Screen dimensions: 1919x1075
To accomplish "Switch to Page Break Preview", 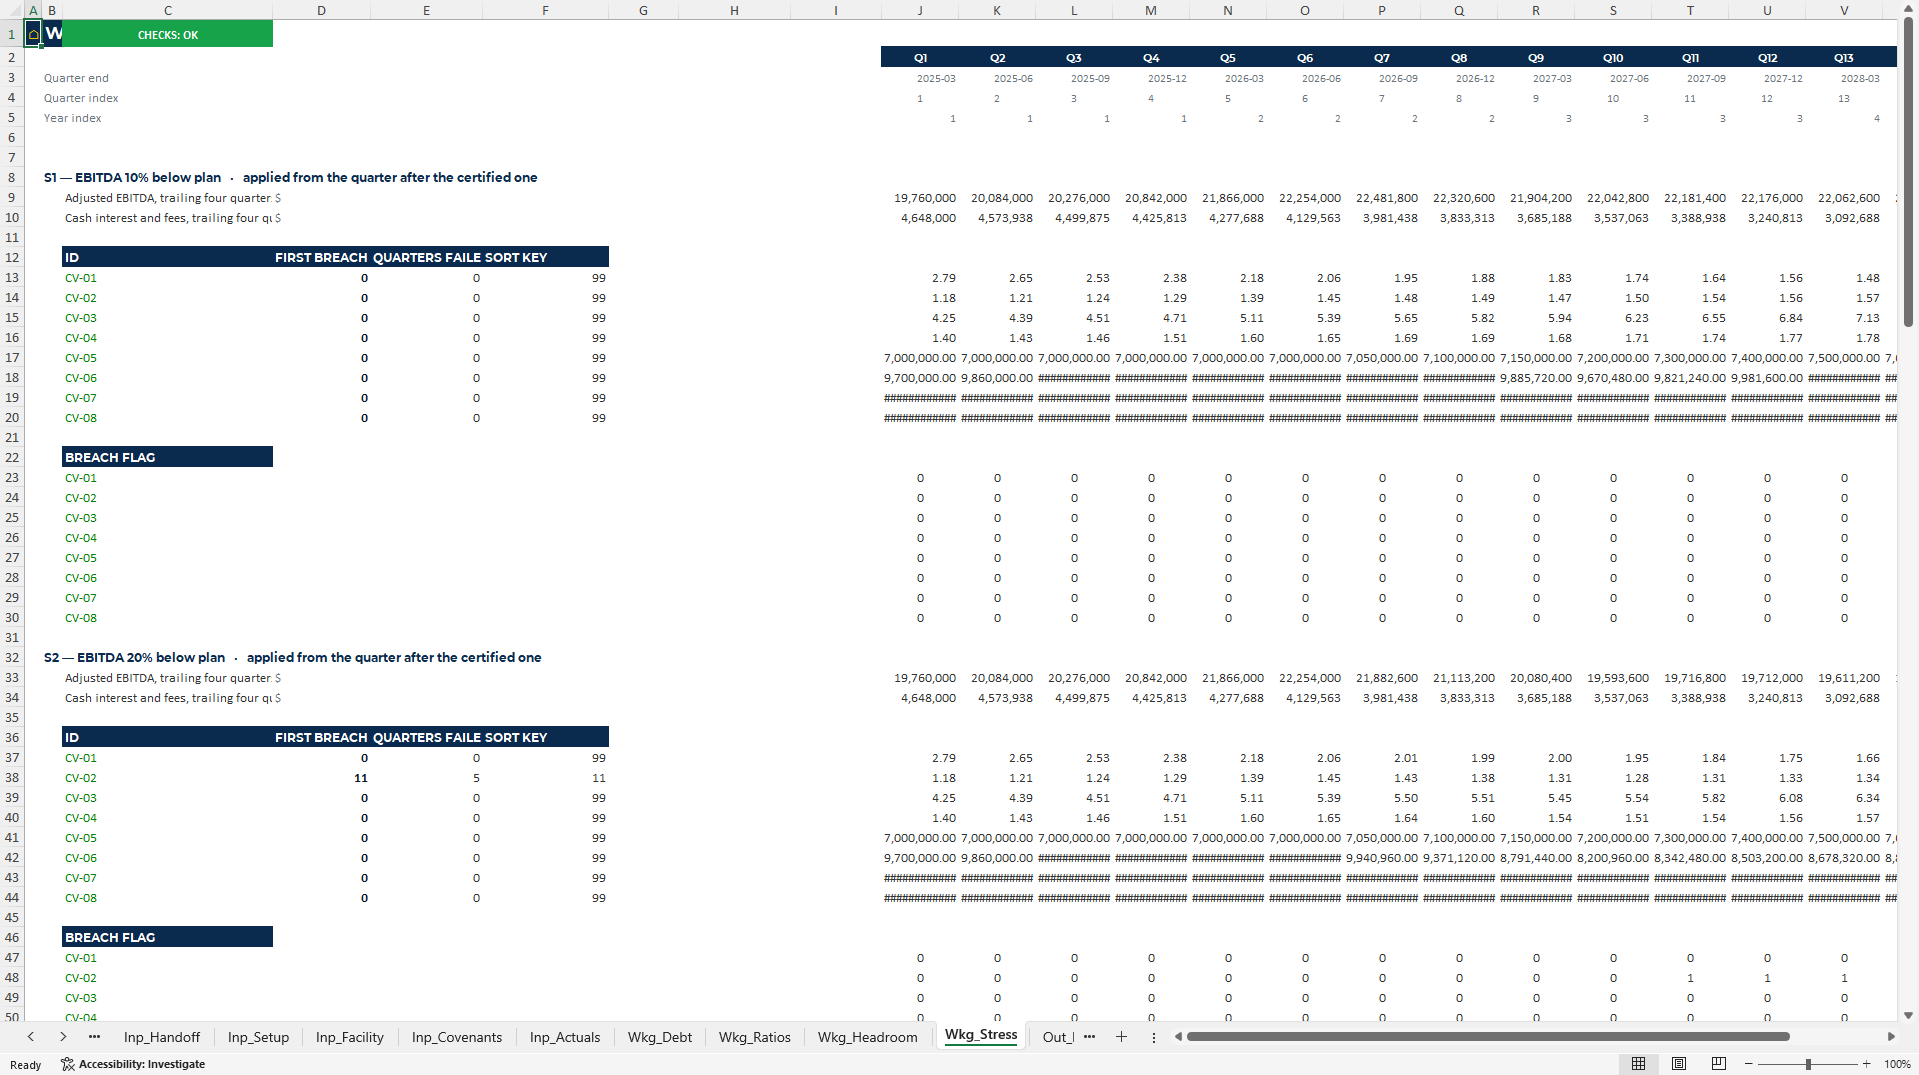I will pyautogui.click(x=1719, y=1064).
